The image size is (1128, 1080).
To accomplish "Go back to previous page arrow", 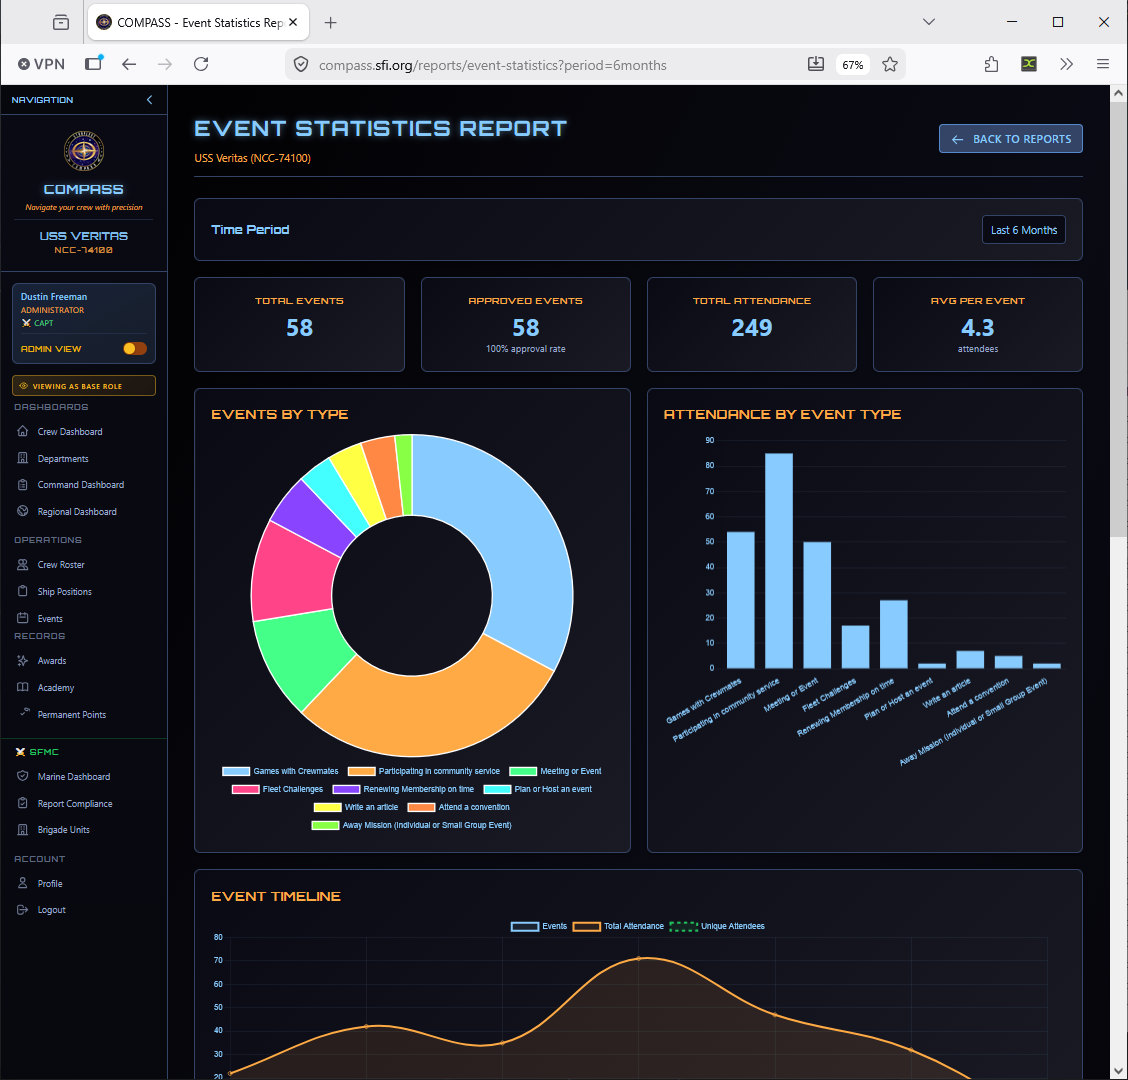I will pyautogui.click(x=129, y=64).
